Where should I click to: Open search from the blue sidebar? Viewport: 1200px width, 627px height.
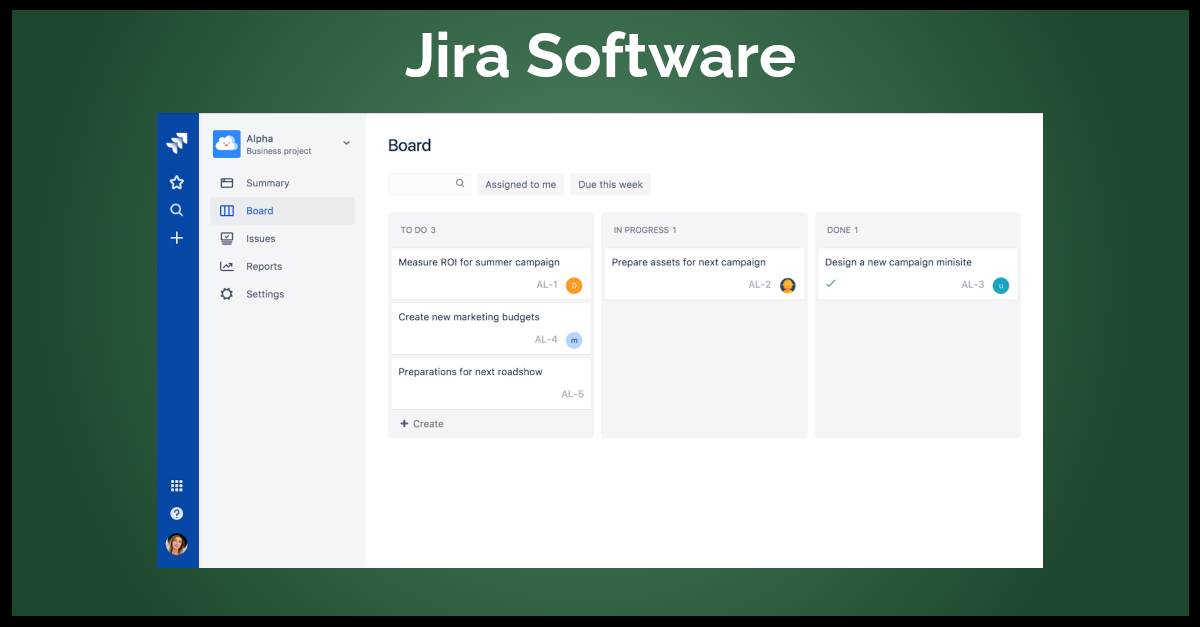[x=177, y=210]
